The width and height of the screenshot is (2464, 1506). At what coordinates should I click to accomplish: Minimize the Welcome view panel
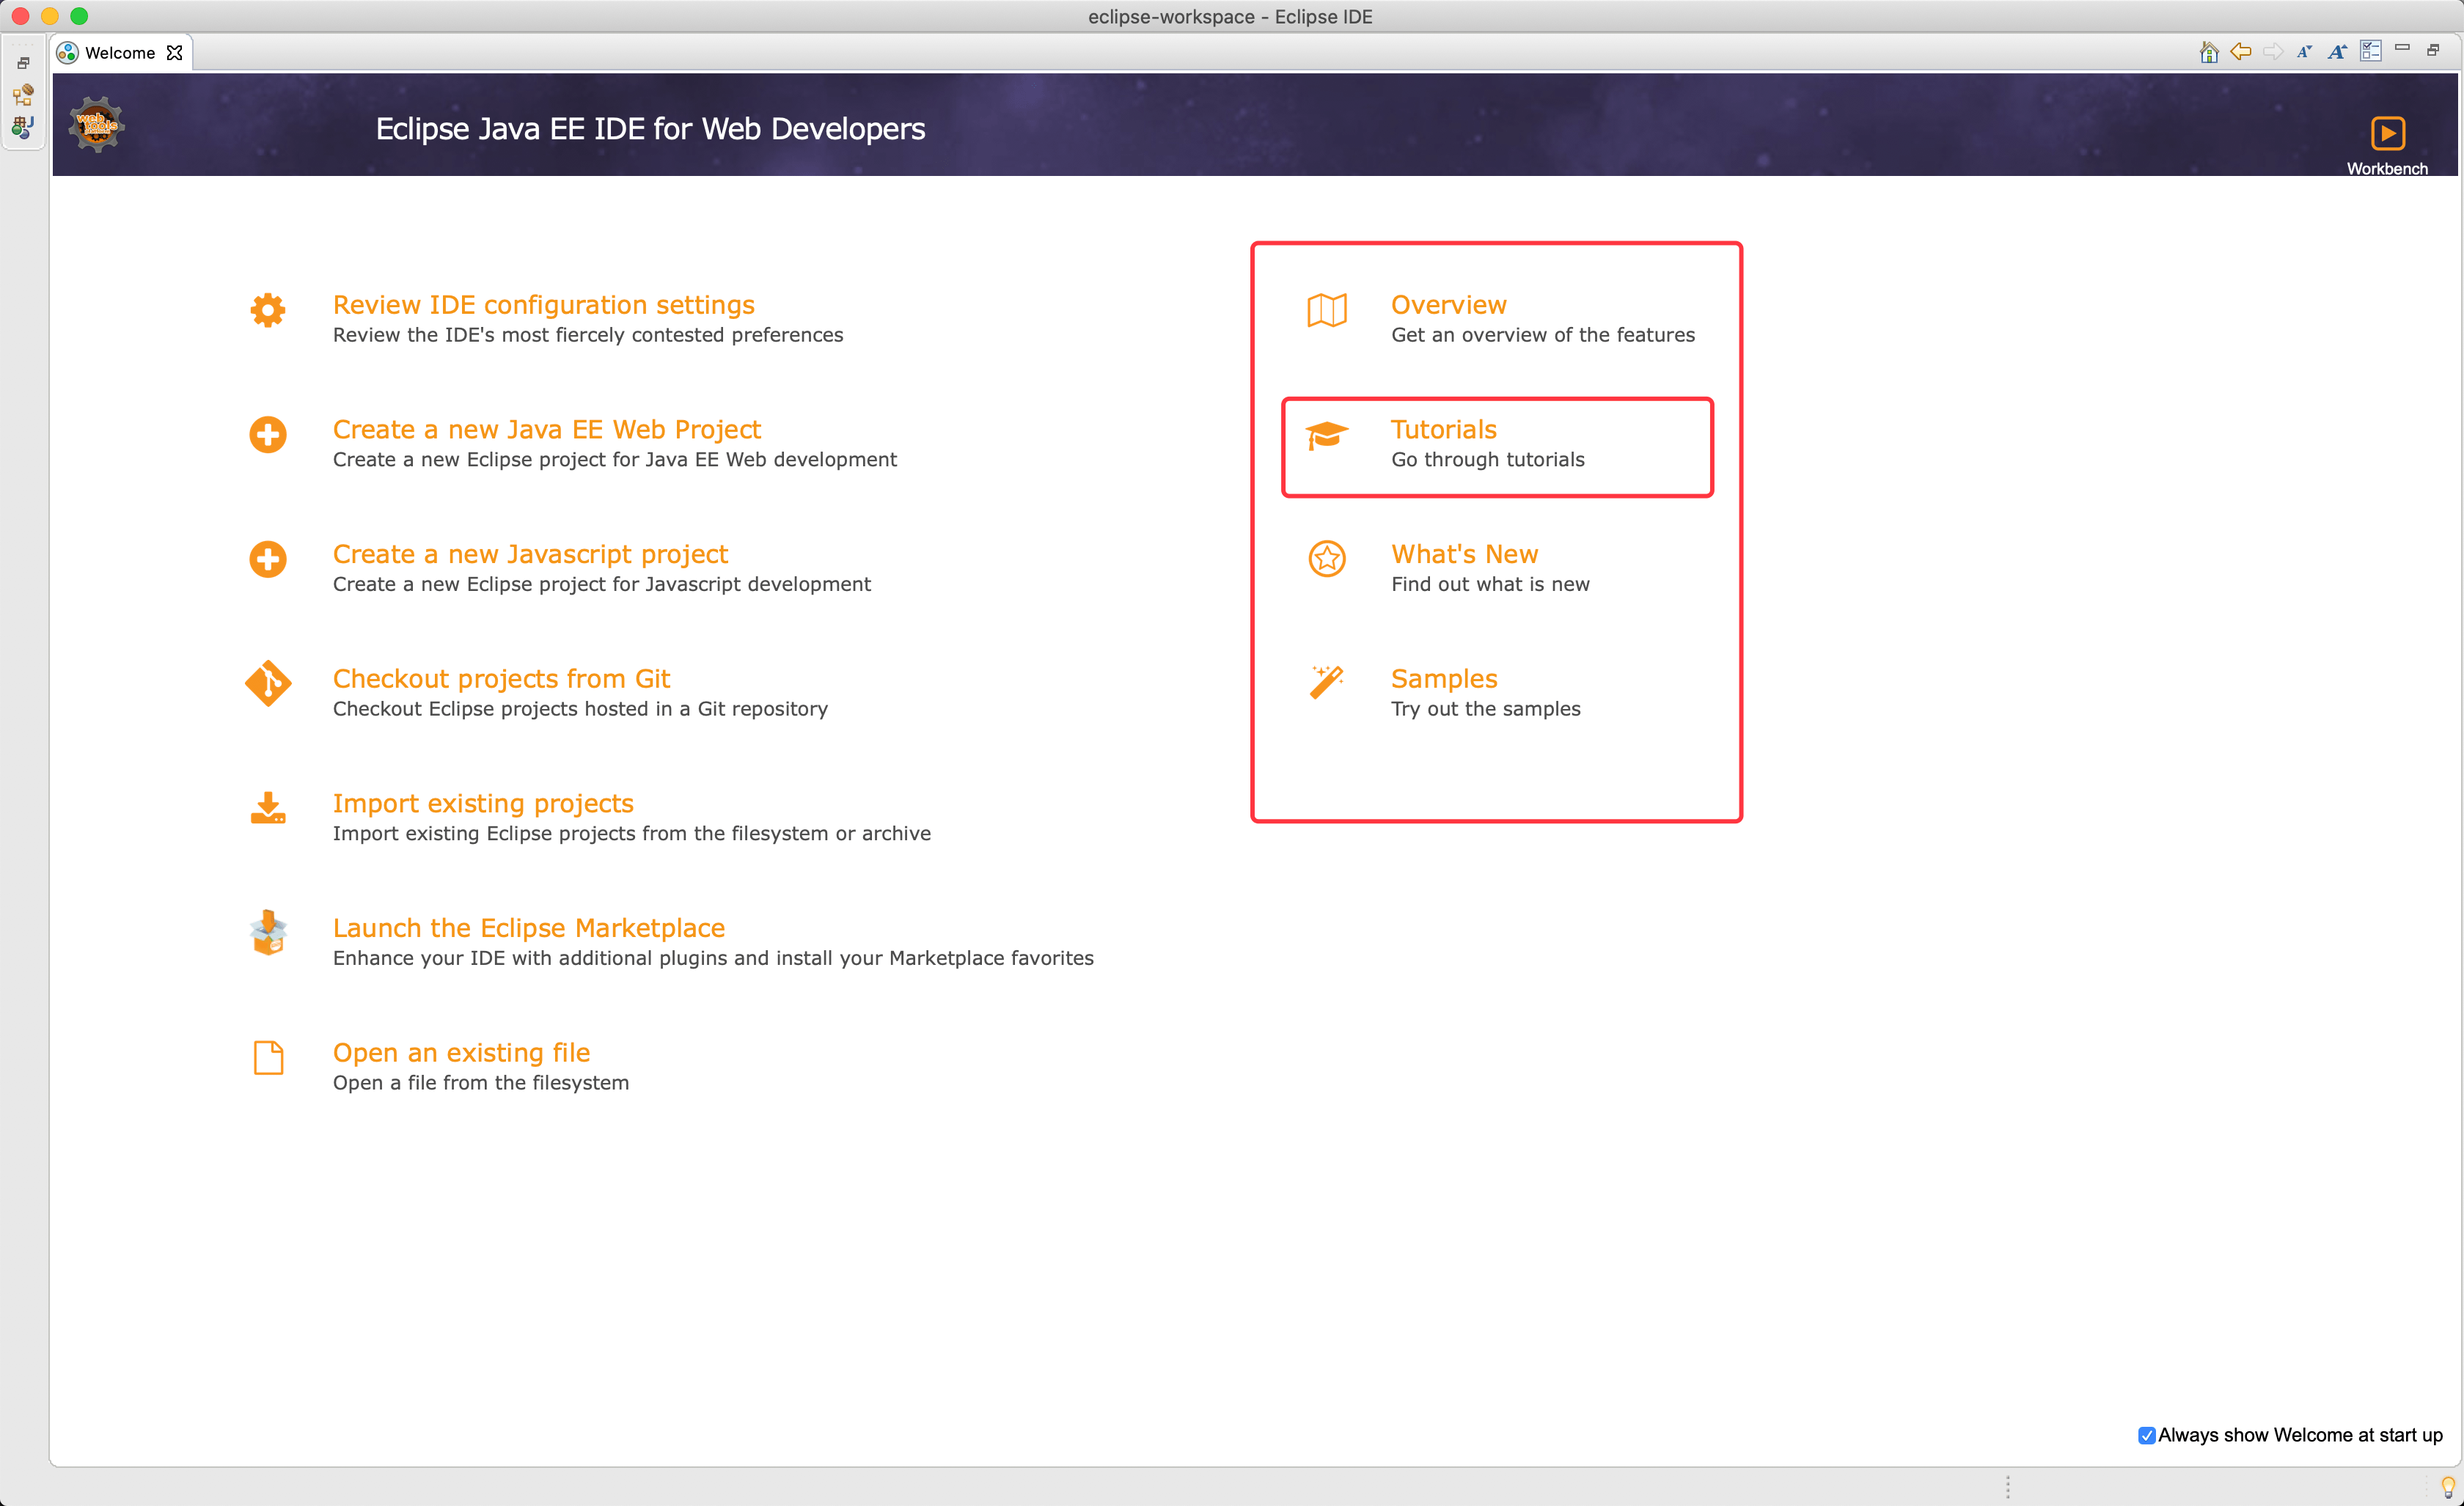pyautogui.click(x=2402, y=47)
